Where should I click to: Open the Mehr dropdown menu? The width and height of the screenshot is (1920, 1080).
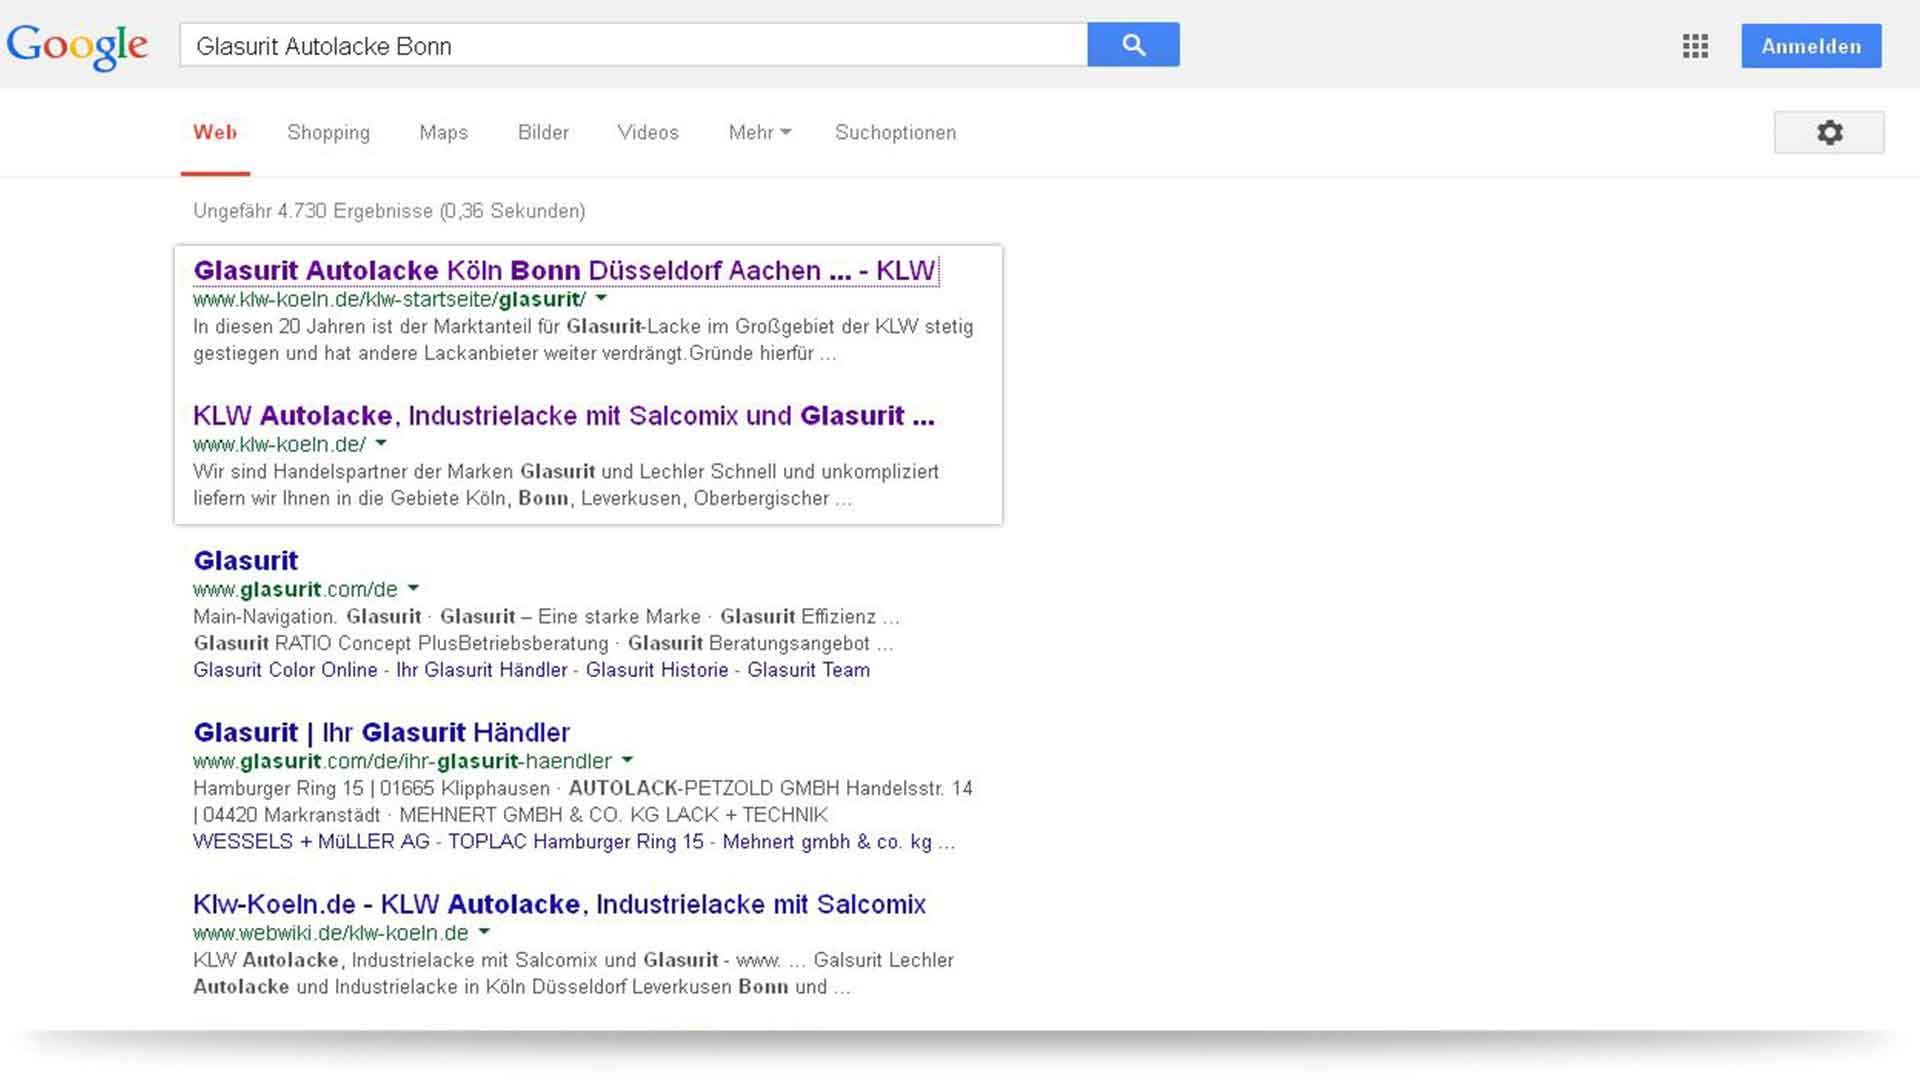point(759,132)
